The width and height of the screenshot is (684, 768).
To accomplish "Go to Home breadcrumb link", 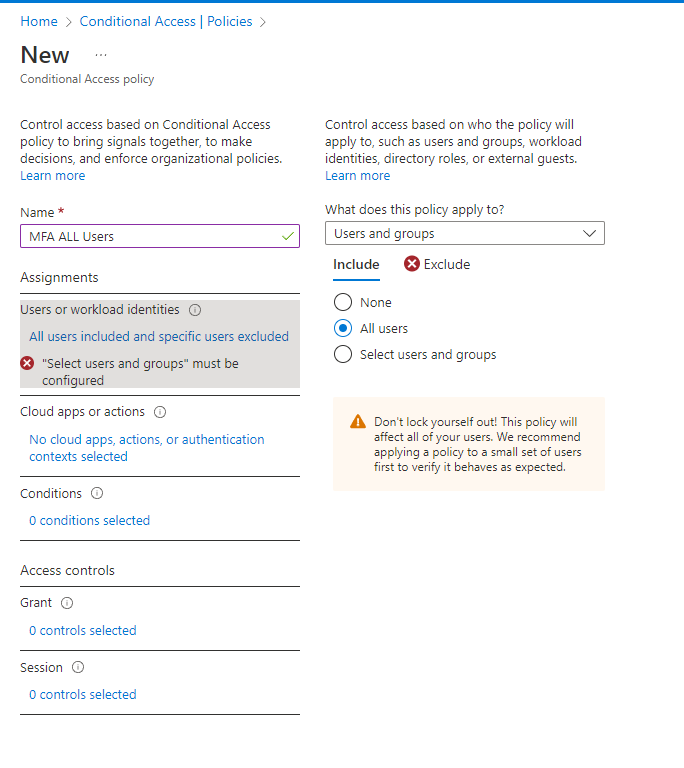I will (x=39, y=22).
